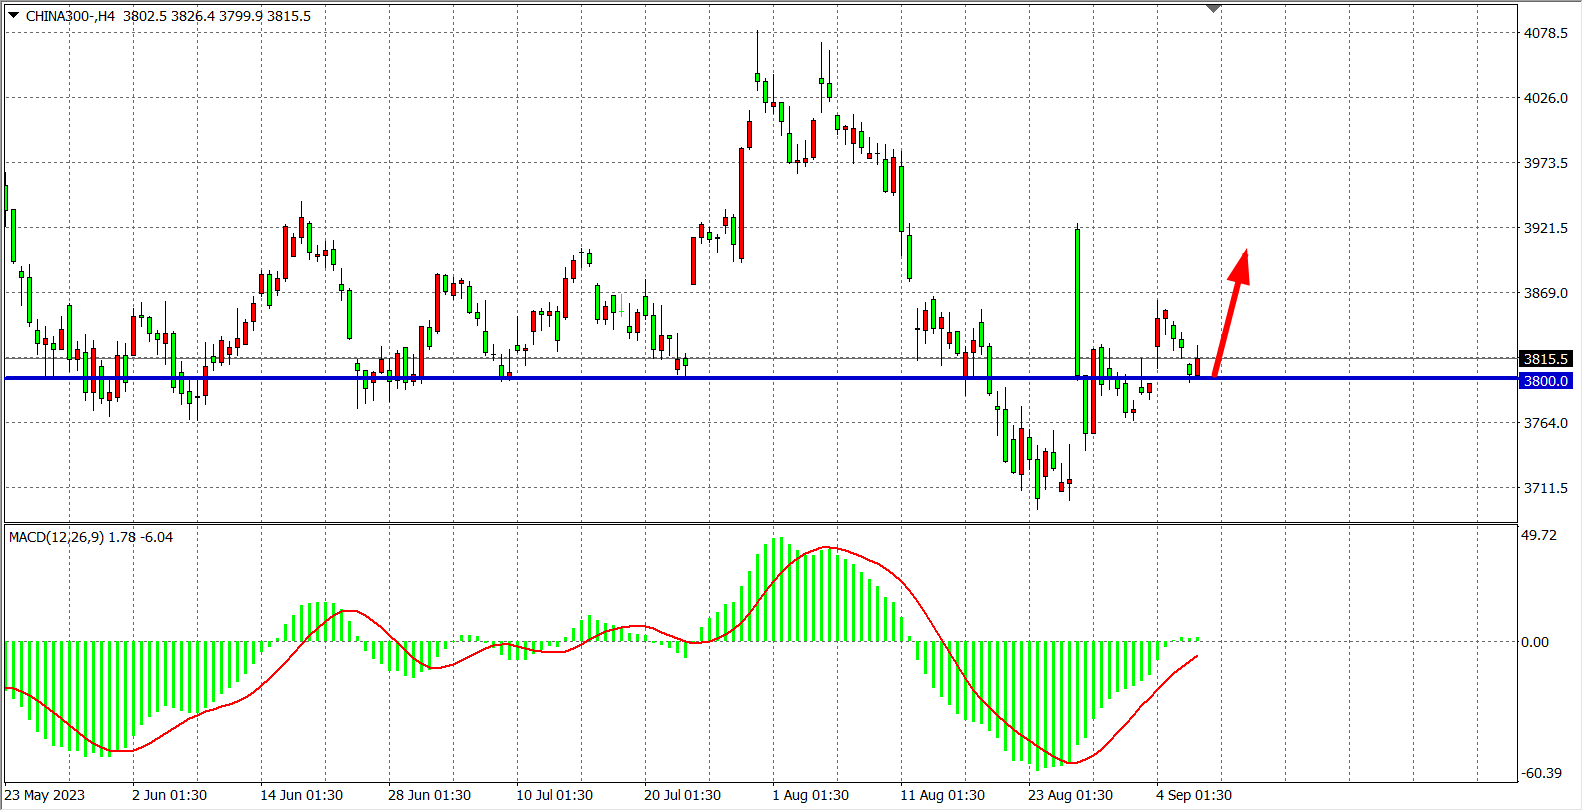Click the 49.72 value on MACD scale

pos(1539,535)
